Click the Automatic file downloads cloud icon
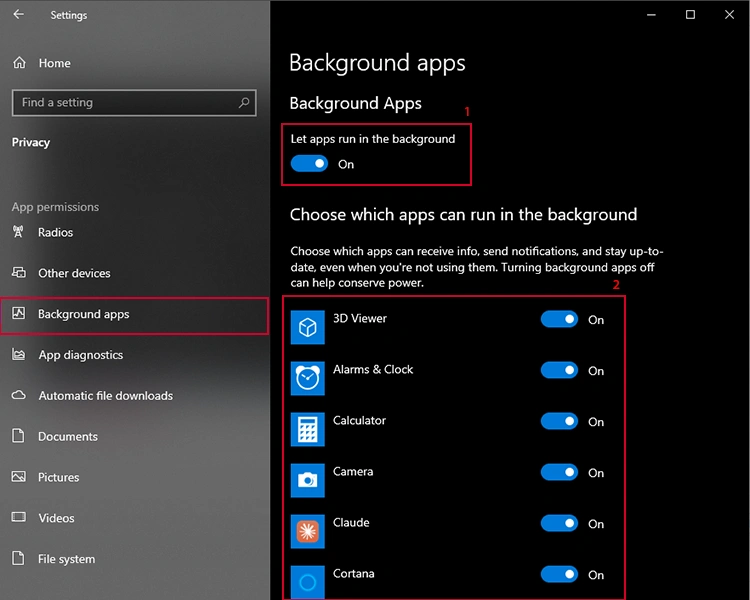Viewport: 750px width, 600px height. [x=19, y=395]
